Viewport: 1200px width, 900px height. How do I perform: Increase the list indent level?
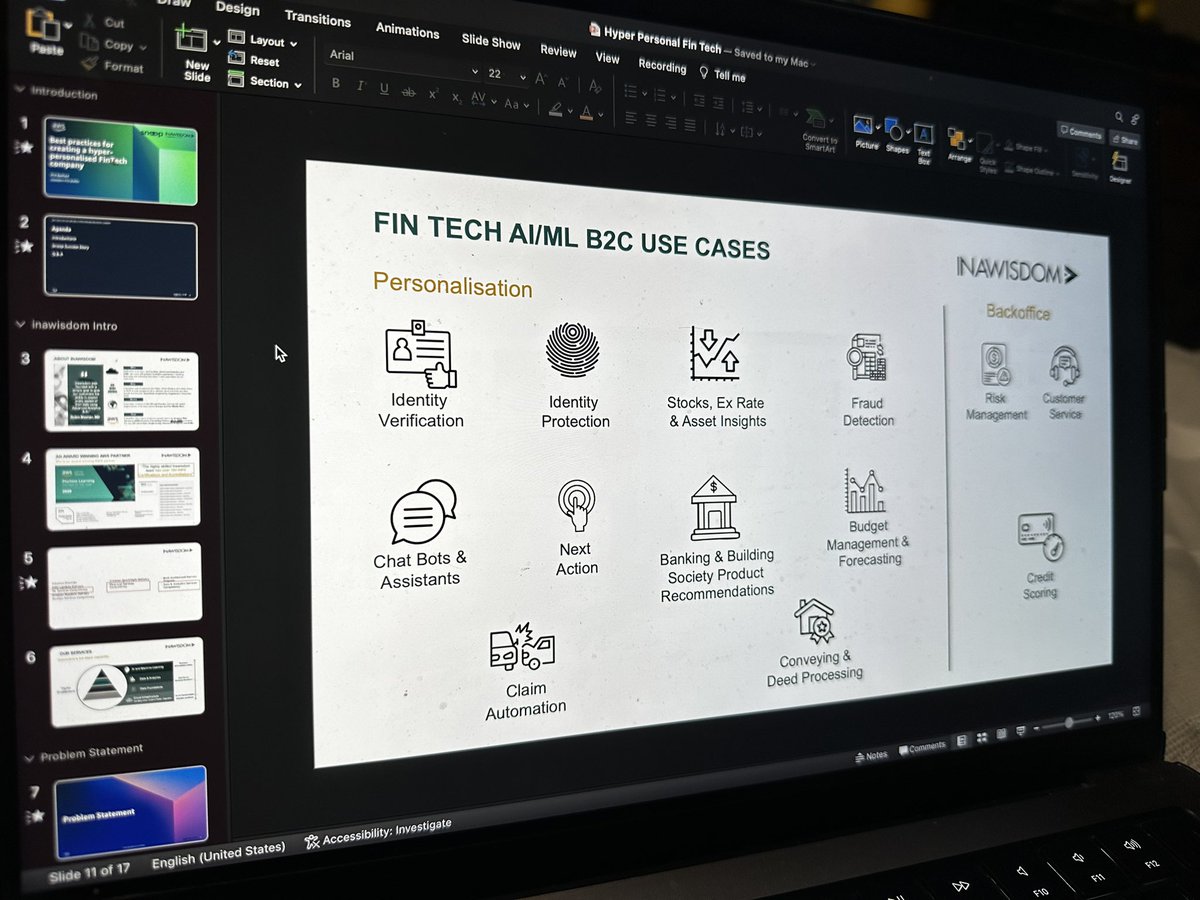(720, 103)
